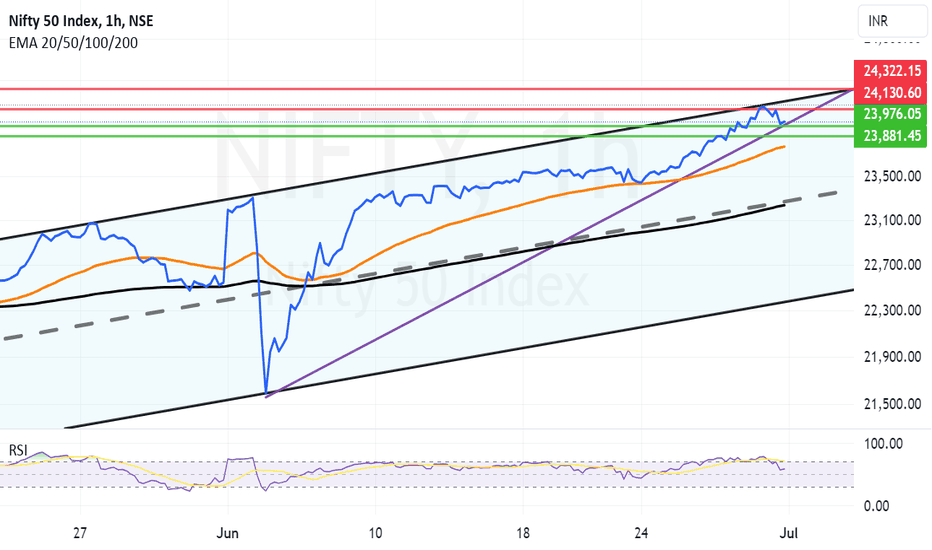Viewport: 932px width, 550px height.
Task: Click the 22,700.00 price axis value
Action: pyautogui.click(x=892, y=265)
